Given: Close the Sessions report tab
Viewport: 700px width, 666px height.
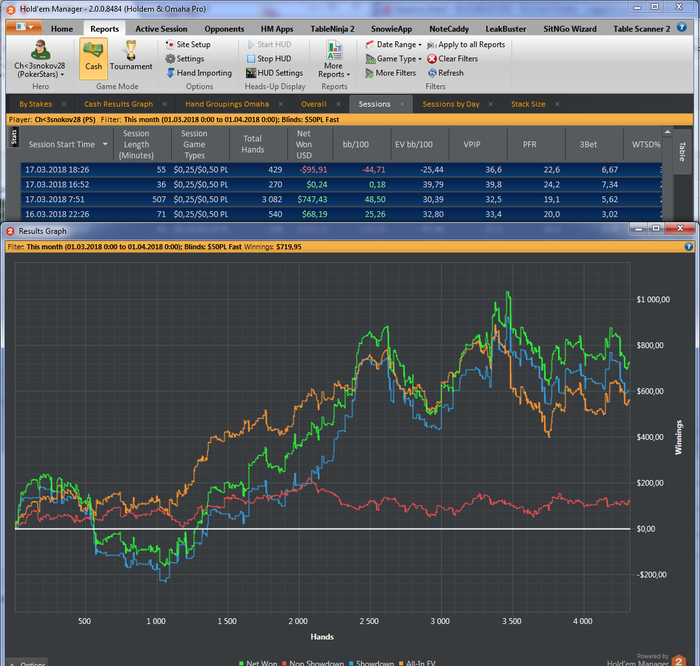Looking at the screenshot, I should (402, 104).
